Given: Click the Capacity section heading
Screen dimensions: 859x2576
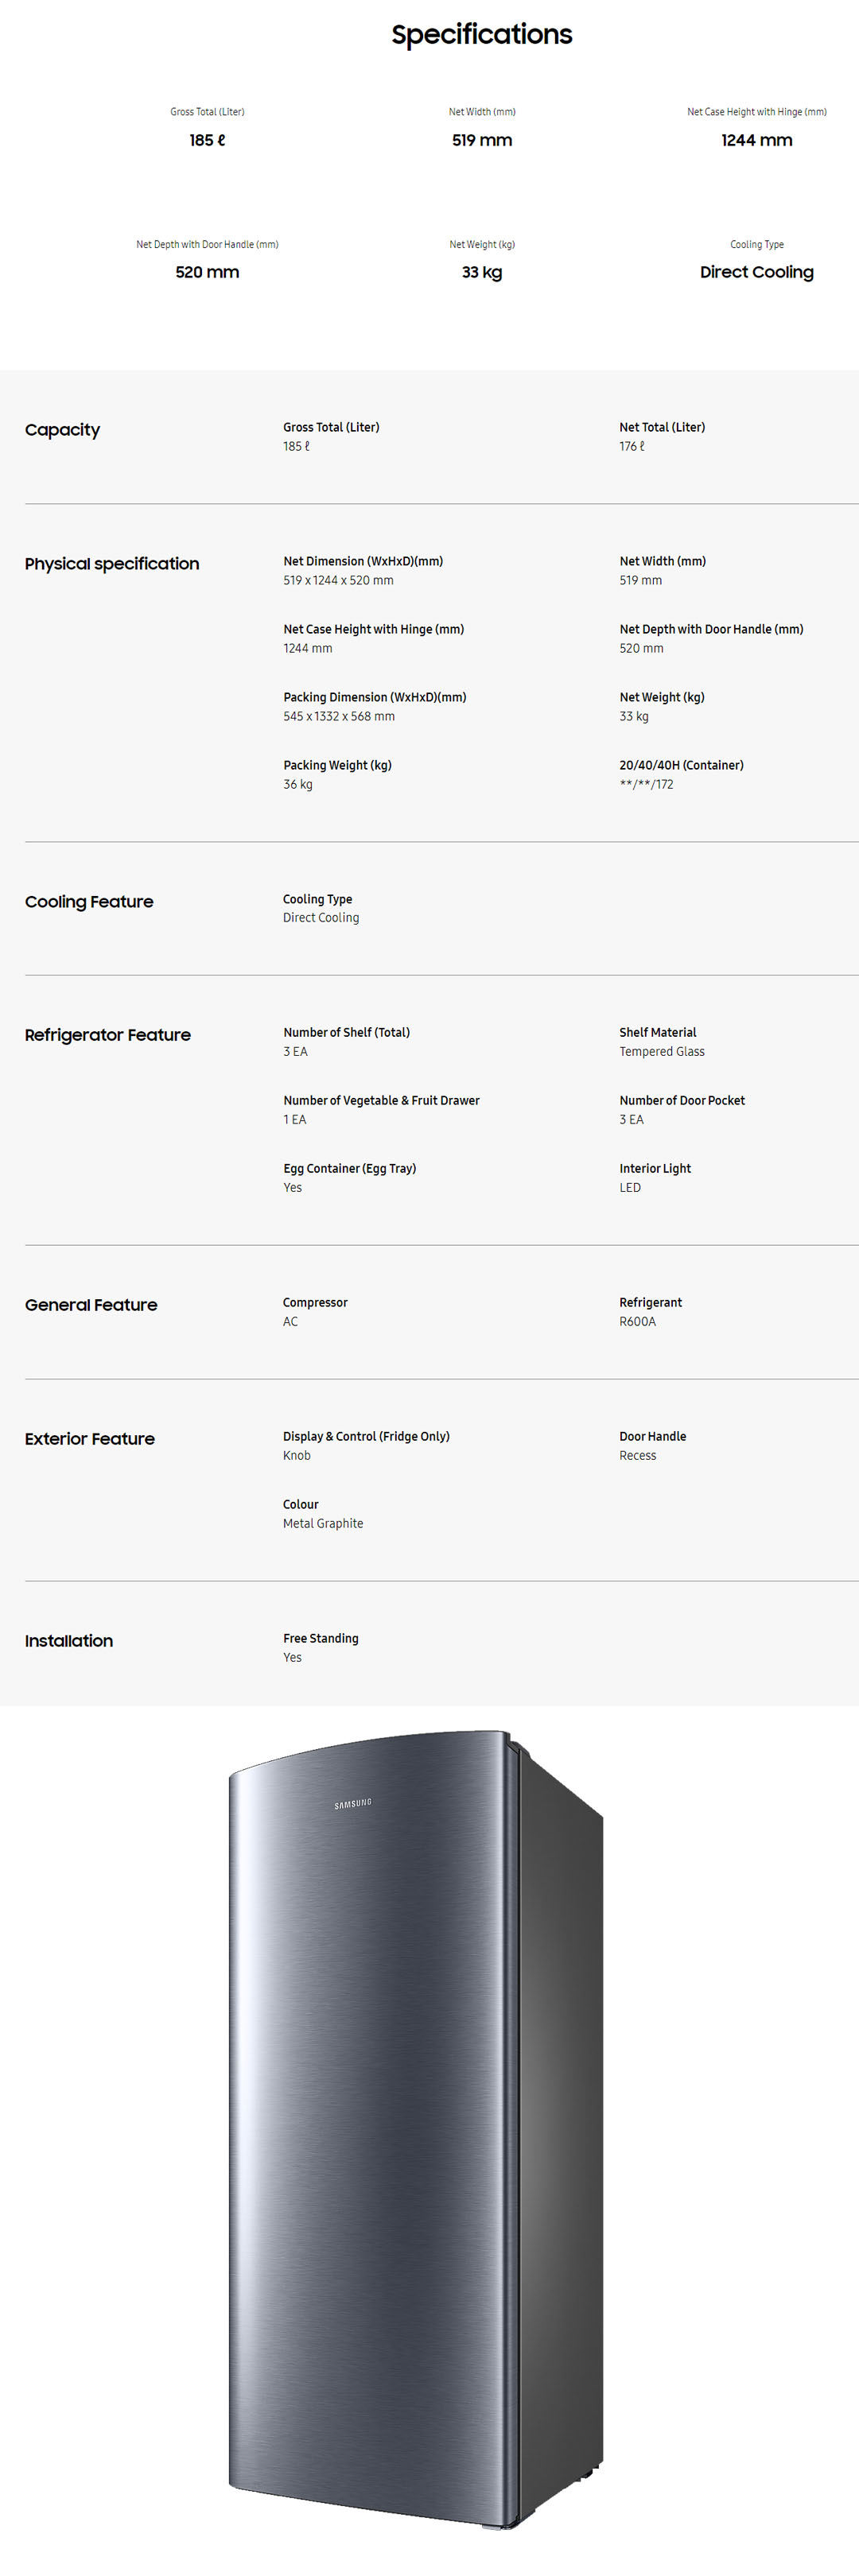Looking at the screenshot, I should click(62, 430).
